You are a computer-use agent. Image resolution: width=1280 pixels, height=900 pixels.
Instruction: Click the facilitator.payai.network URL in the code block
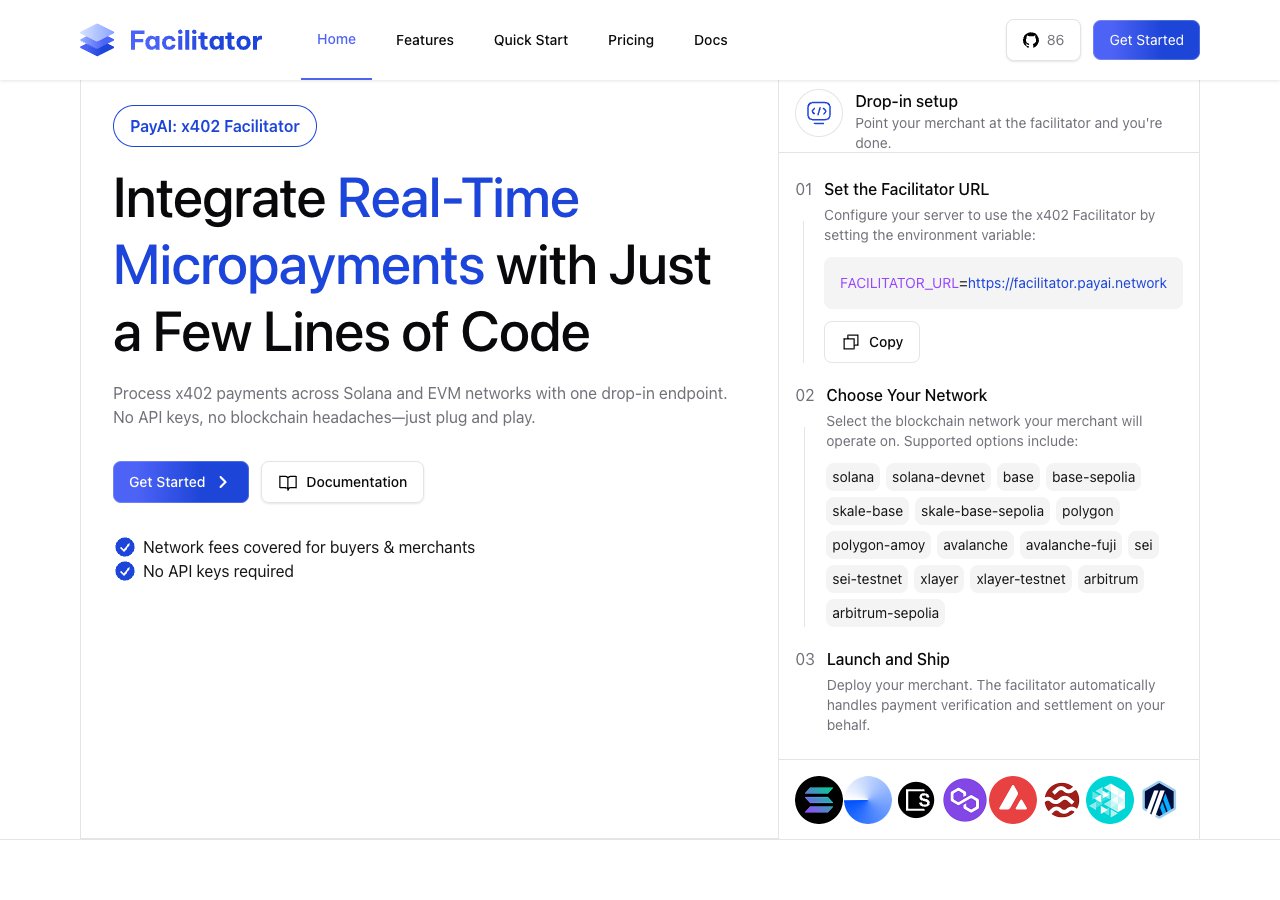[1067, 283]
